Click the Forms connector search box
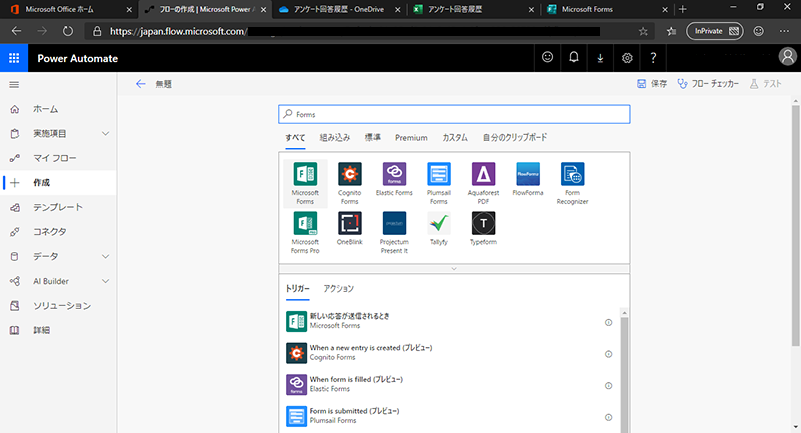This screenshot has height=433, width=801. pos(454,114)
